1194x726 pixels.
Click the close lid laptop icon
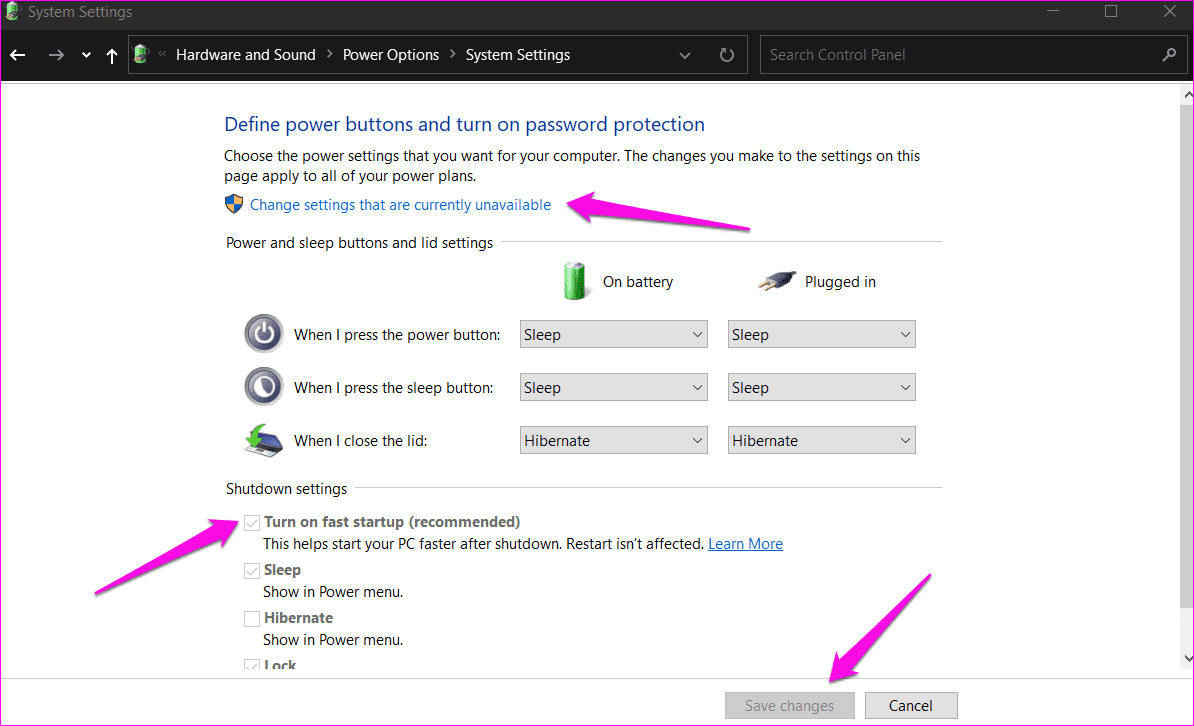pos(263,440)
